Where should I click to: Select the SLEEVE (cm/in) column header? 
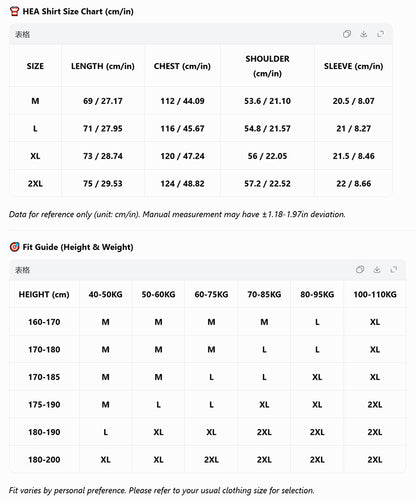[353, 66]
